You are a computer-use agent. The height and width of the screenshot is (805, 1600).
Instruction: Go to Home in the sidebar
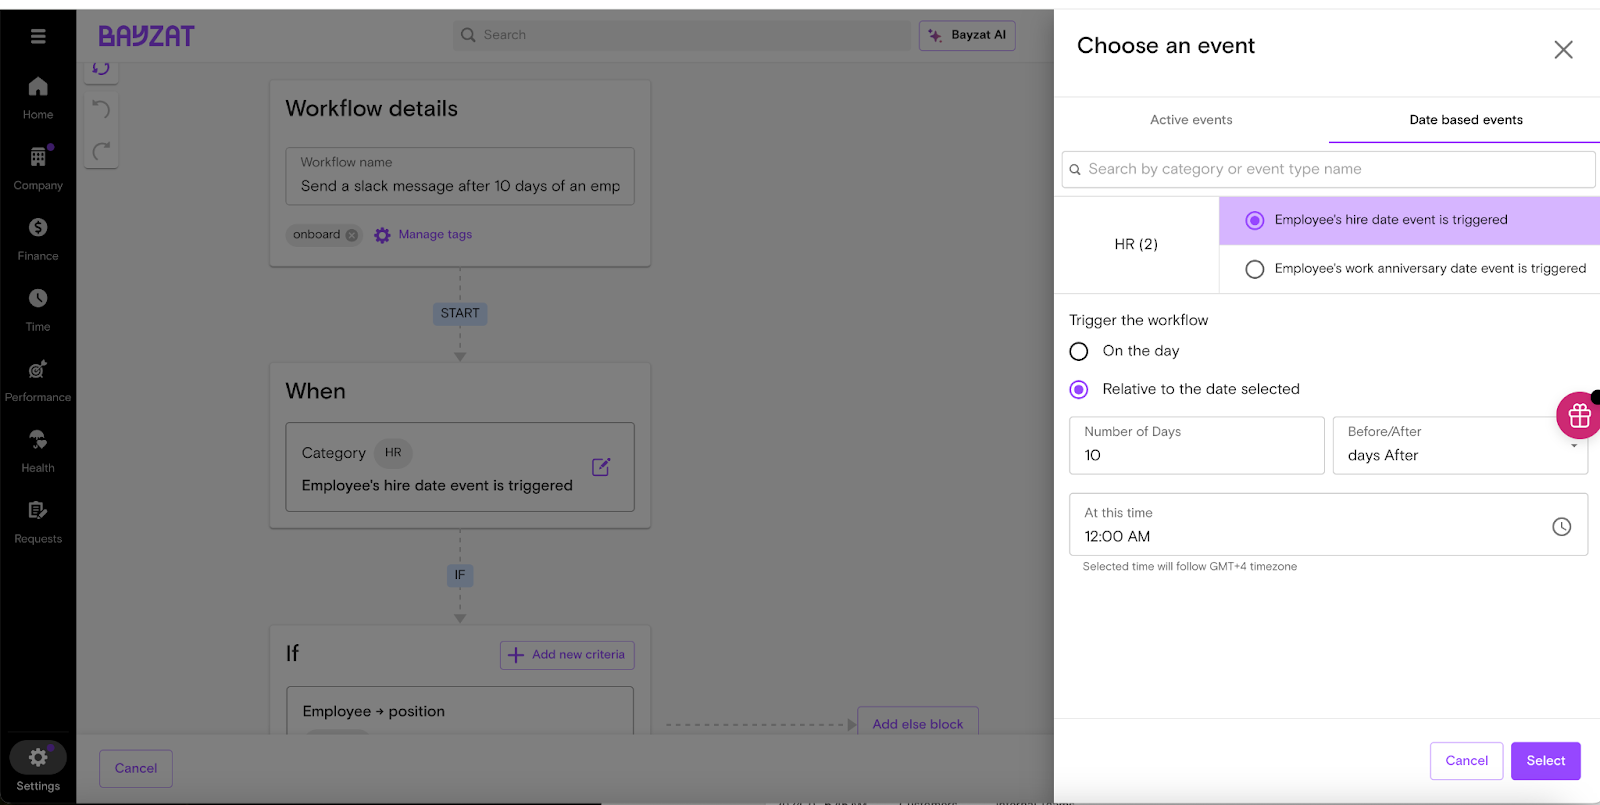coord(38,98)
